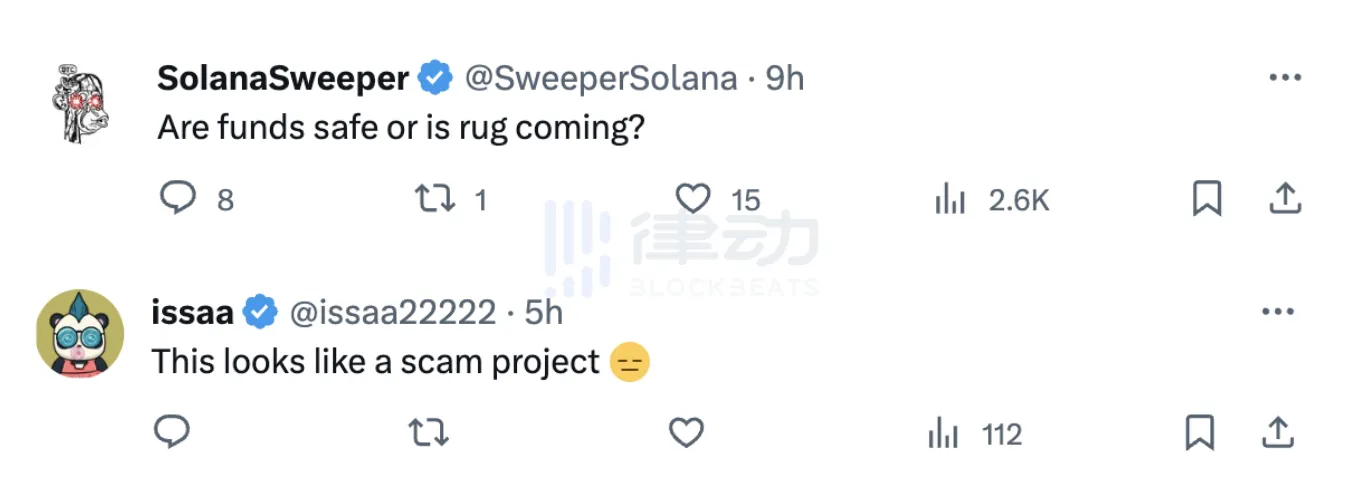1364x498 pixels.
Task: Visit the @issaa22222 handle link
Action: (x=393, y=313)
